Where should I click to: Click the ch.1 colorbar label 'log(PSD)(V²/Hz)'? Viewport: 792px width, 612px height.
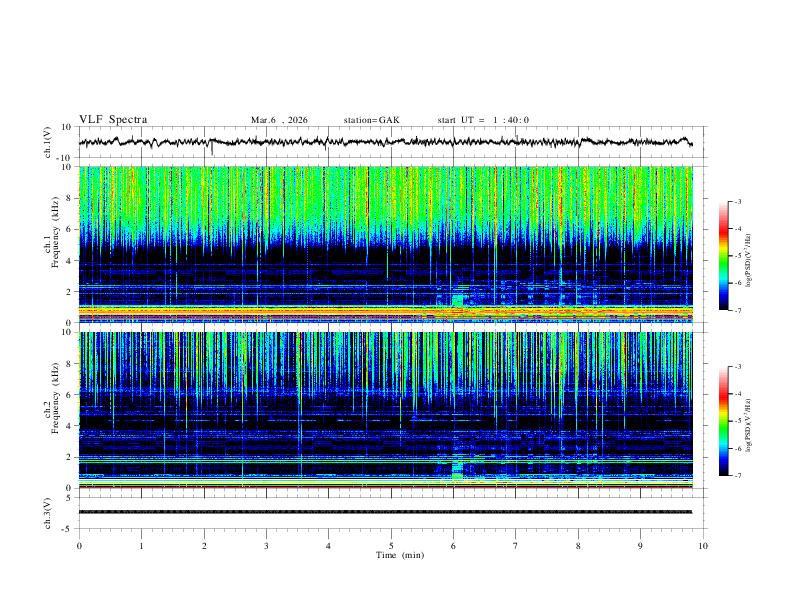pos(749,260)
